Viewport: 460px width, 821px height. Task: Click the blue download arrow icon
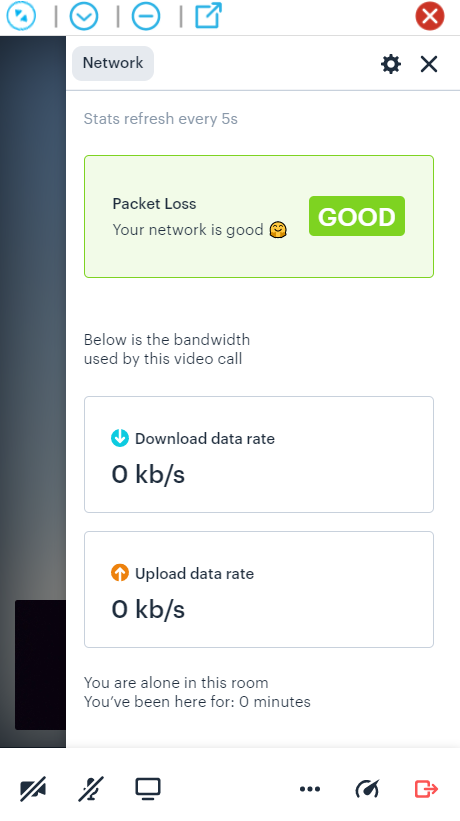pyautogui.click(x=120, y=438)
